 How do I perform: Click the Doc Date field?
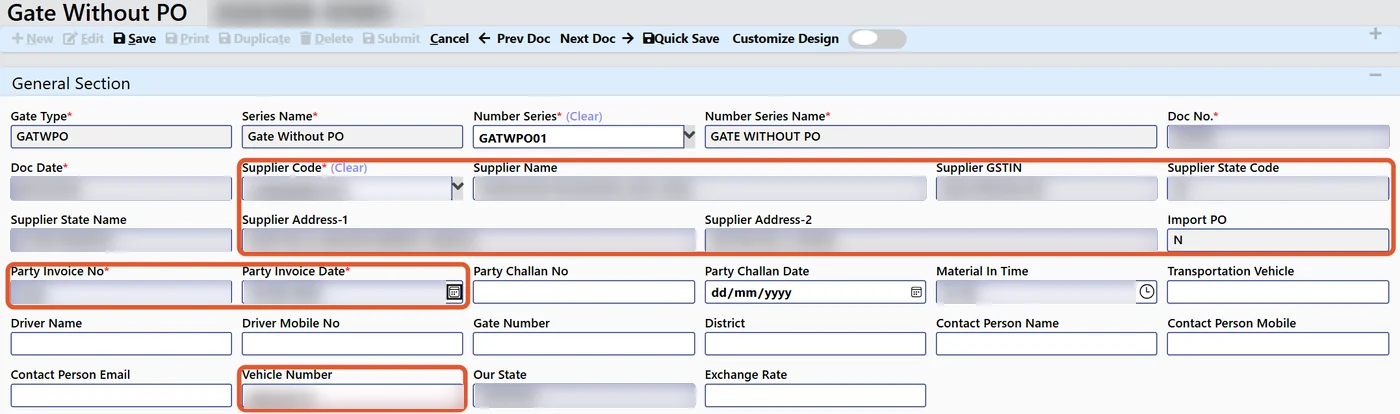121,188
